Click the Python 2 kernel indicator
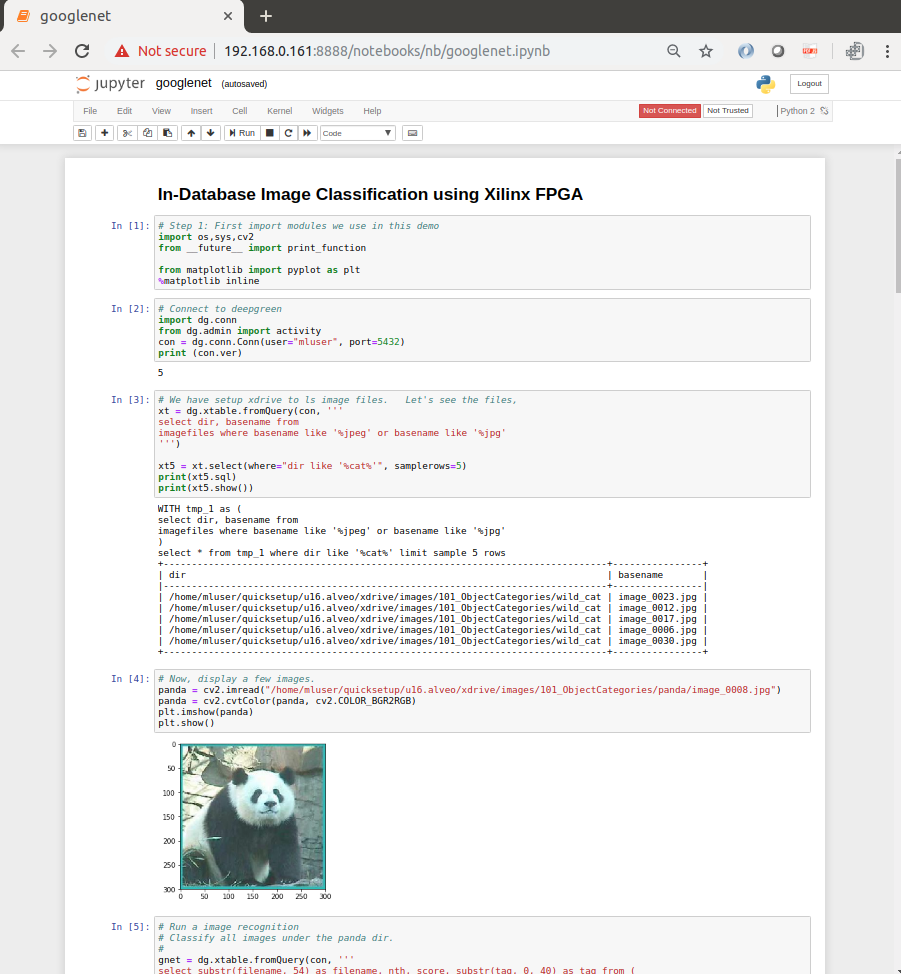The height and width of the screenshot is (974, 901). 797,111
